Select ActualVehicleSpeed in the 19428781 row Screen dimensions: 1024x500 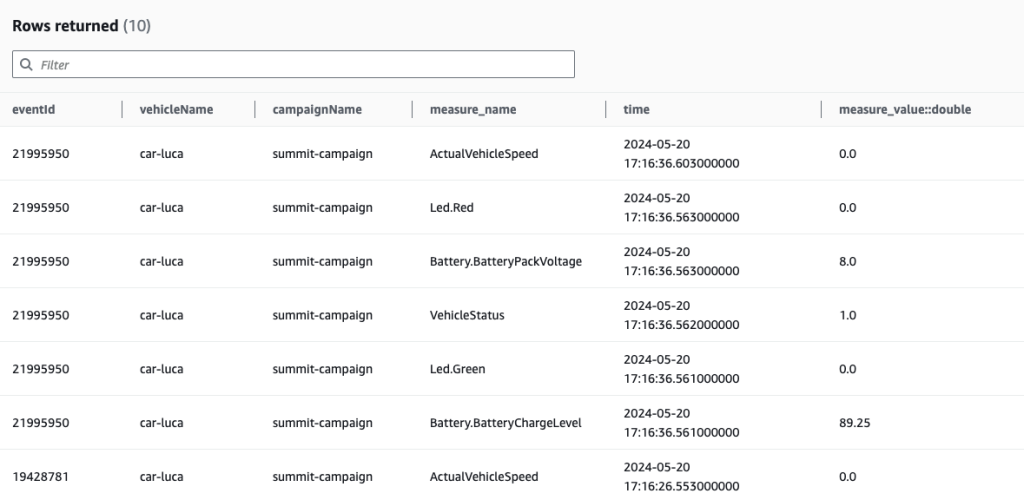pos(484,477)
